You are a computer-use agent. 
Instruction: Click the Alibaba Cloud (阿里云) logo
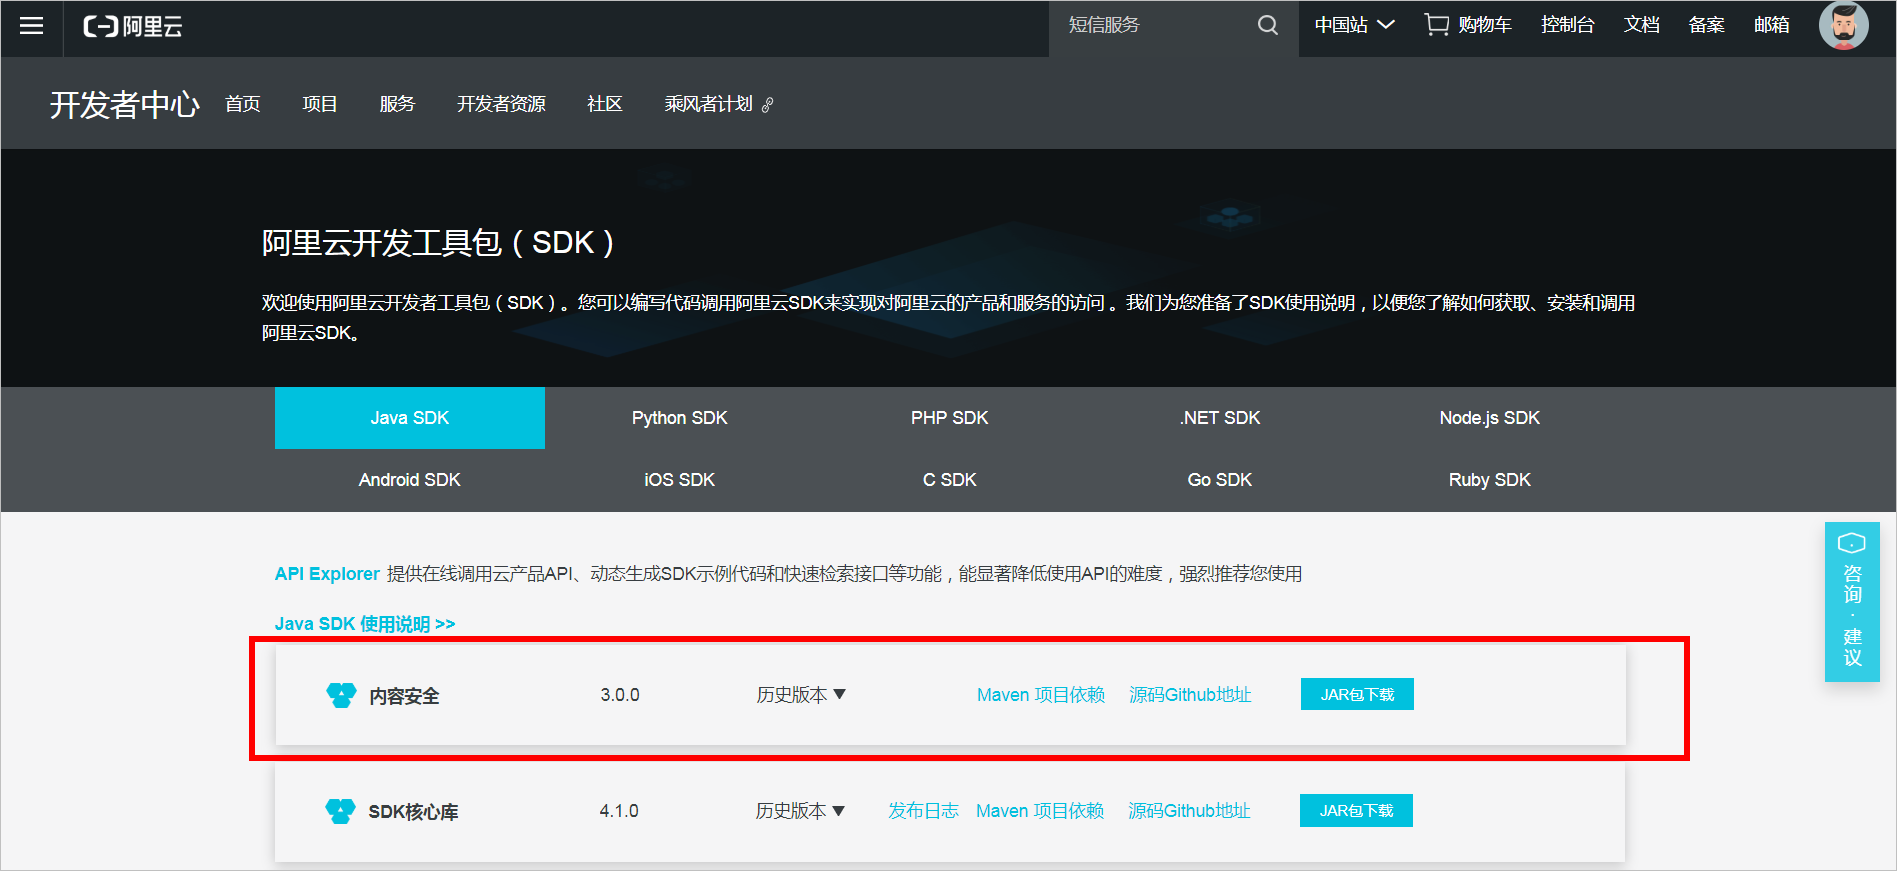132,27
